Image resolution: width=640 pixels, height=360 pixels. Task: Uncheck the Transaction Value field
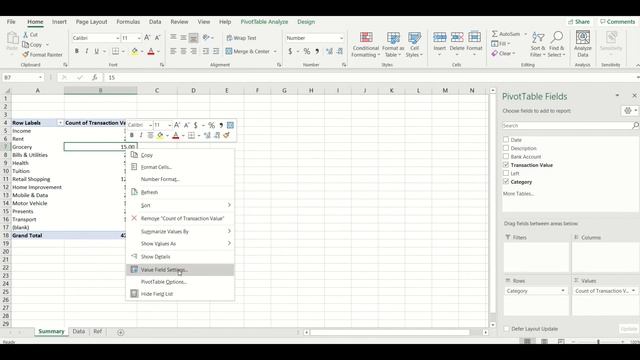pos(506,165)
